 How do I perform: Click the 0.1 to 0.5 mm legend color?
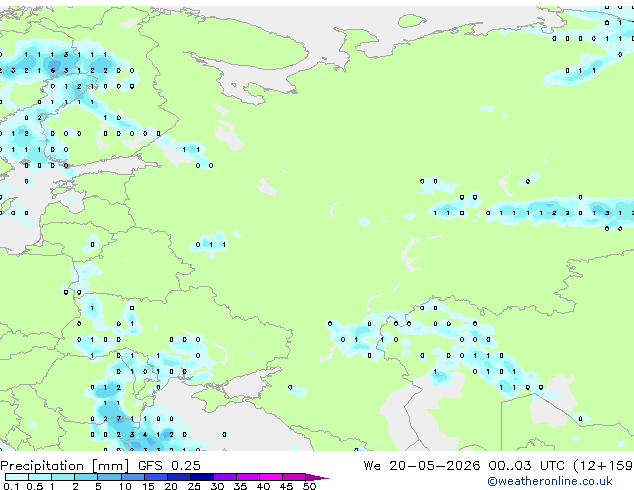[17, 477]
